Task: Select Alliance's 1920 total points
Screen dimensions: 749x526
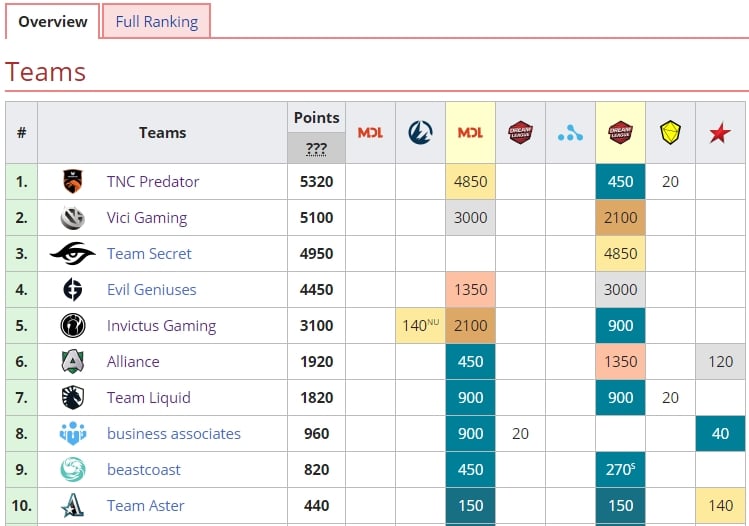Action: coord(316,362)
